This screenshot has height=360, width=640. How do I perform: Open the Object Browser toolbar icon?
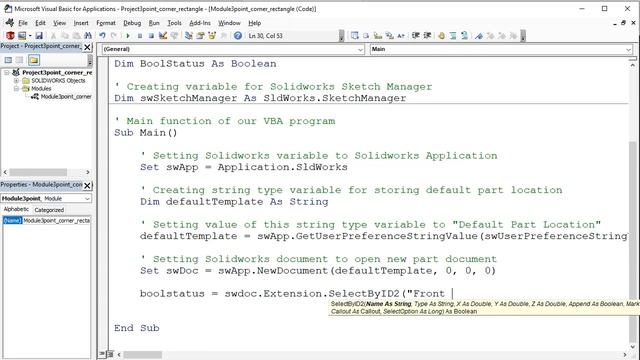click(212, 36)
